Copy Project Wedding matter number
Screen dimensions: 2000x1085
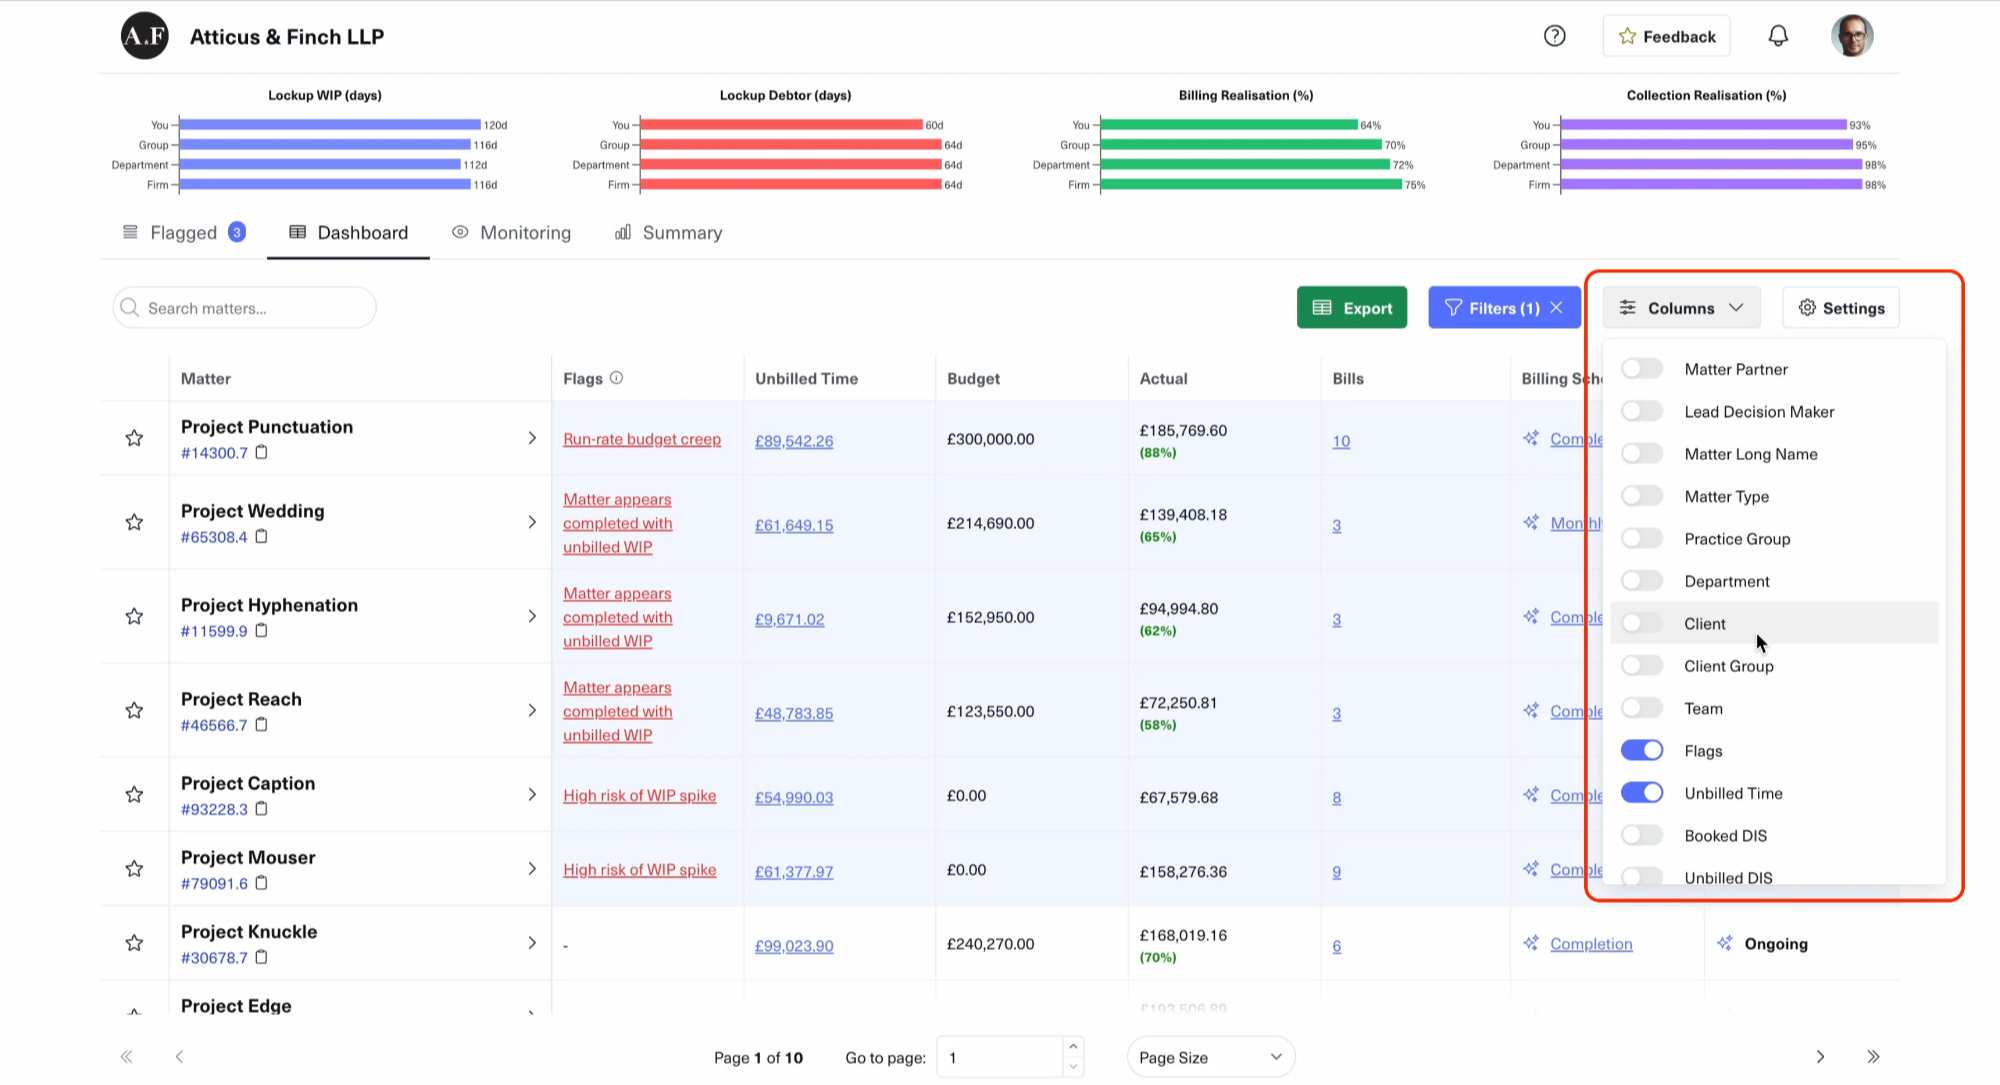(x=262, y=537)
